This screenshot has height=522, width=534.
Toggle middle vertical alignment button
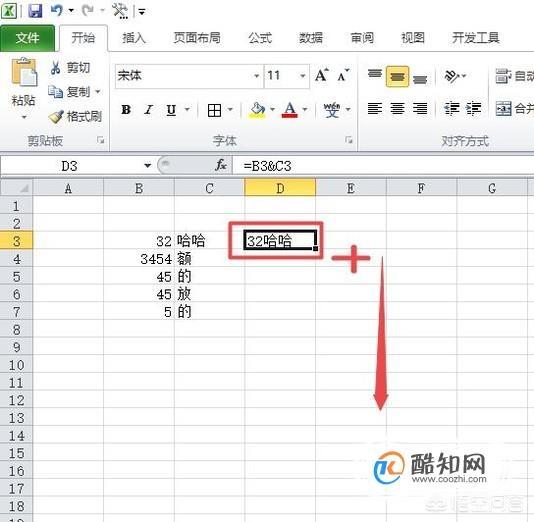coord(397,77)
